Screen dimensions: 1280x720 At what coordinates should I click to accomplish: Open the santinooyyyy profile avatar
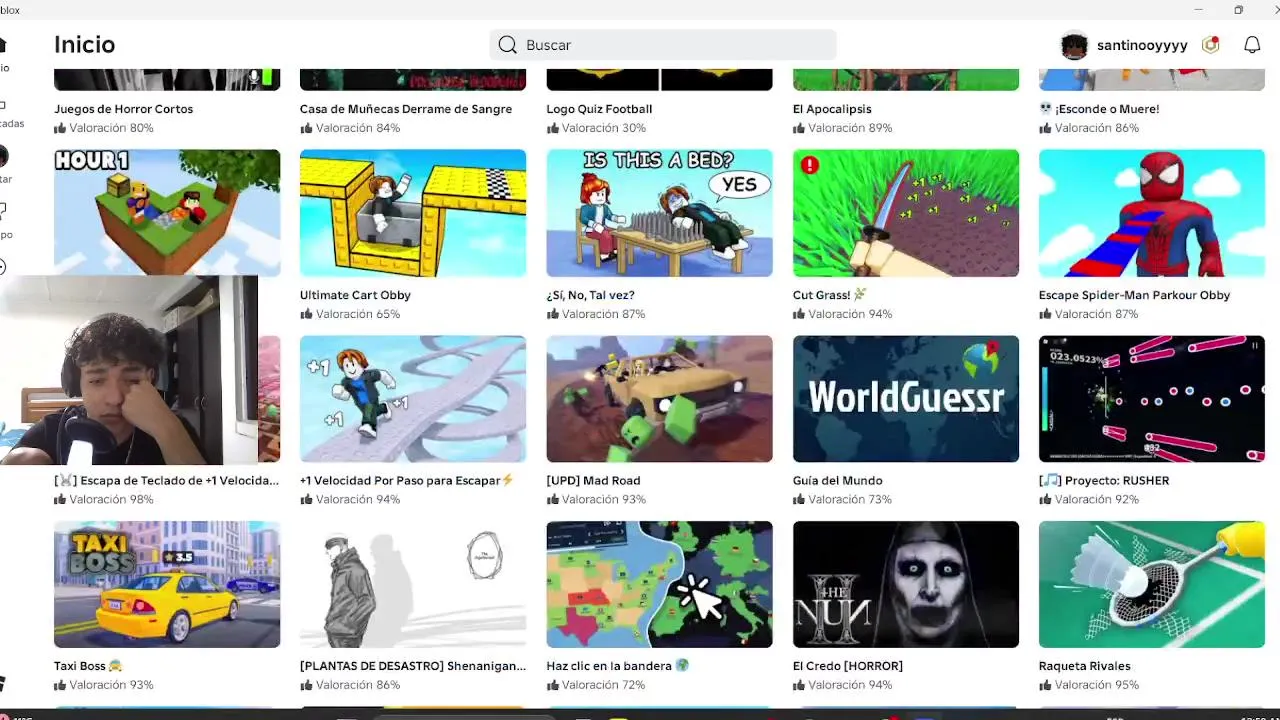[1074, 45]
